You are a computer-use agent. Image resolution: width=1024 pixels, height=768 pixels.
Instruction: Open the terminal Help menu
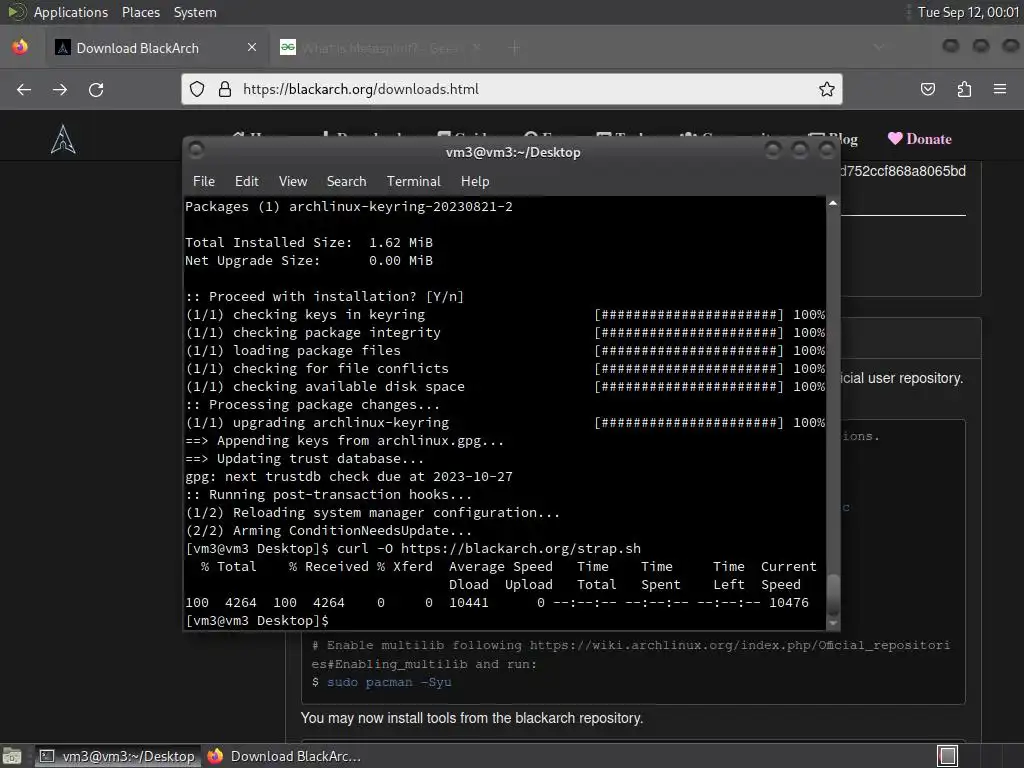click(475, 182)
